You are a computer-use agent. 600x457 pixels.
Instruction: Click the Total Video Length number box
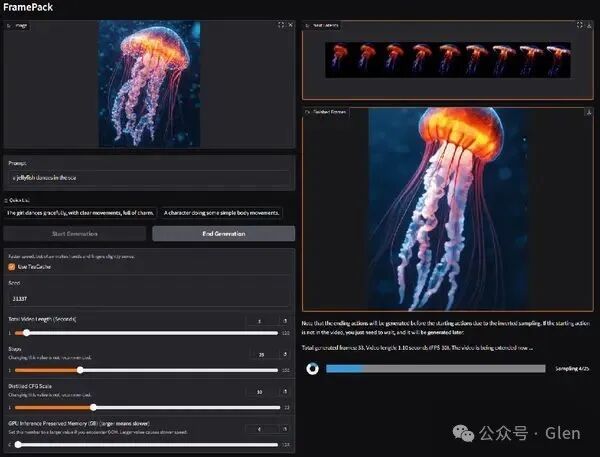[260, 321]
